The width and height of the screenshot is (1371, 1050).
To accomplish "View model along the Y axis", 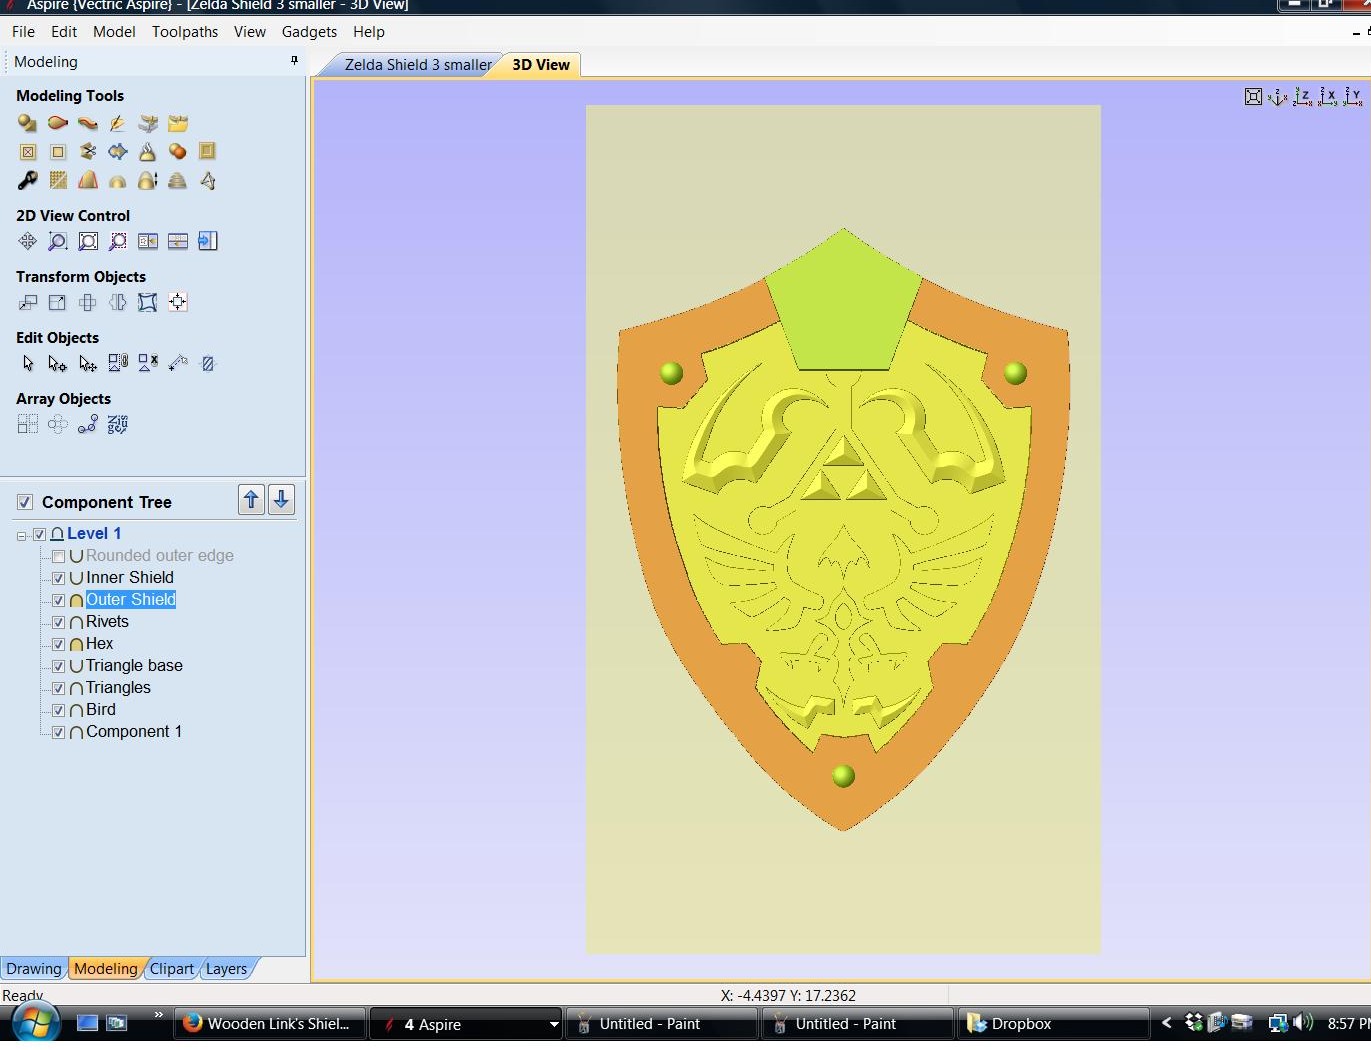I will (1352, 96).
